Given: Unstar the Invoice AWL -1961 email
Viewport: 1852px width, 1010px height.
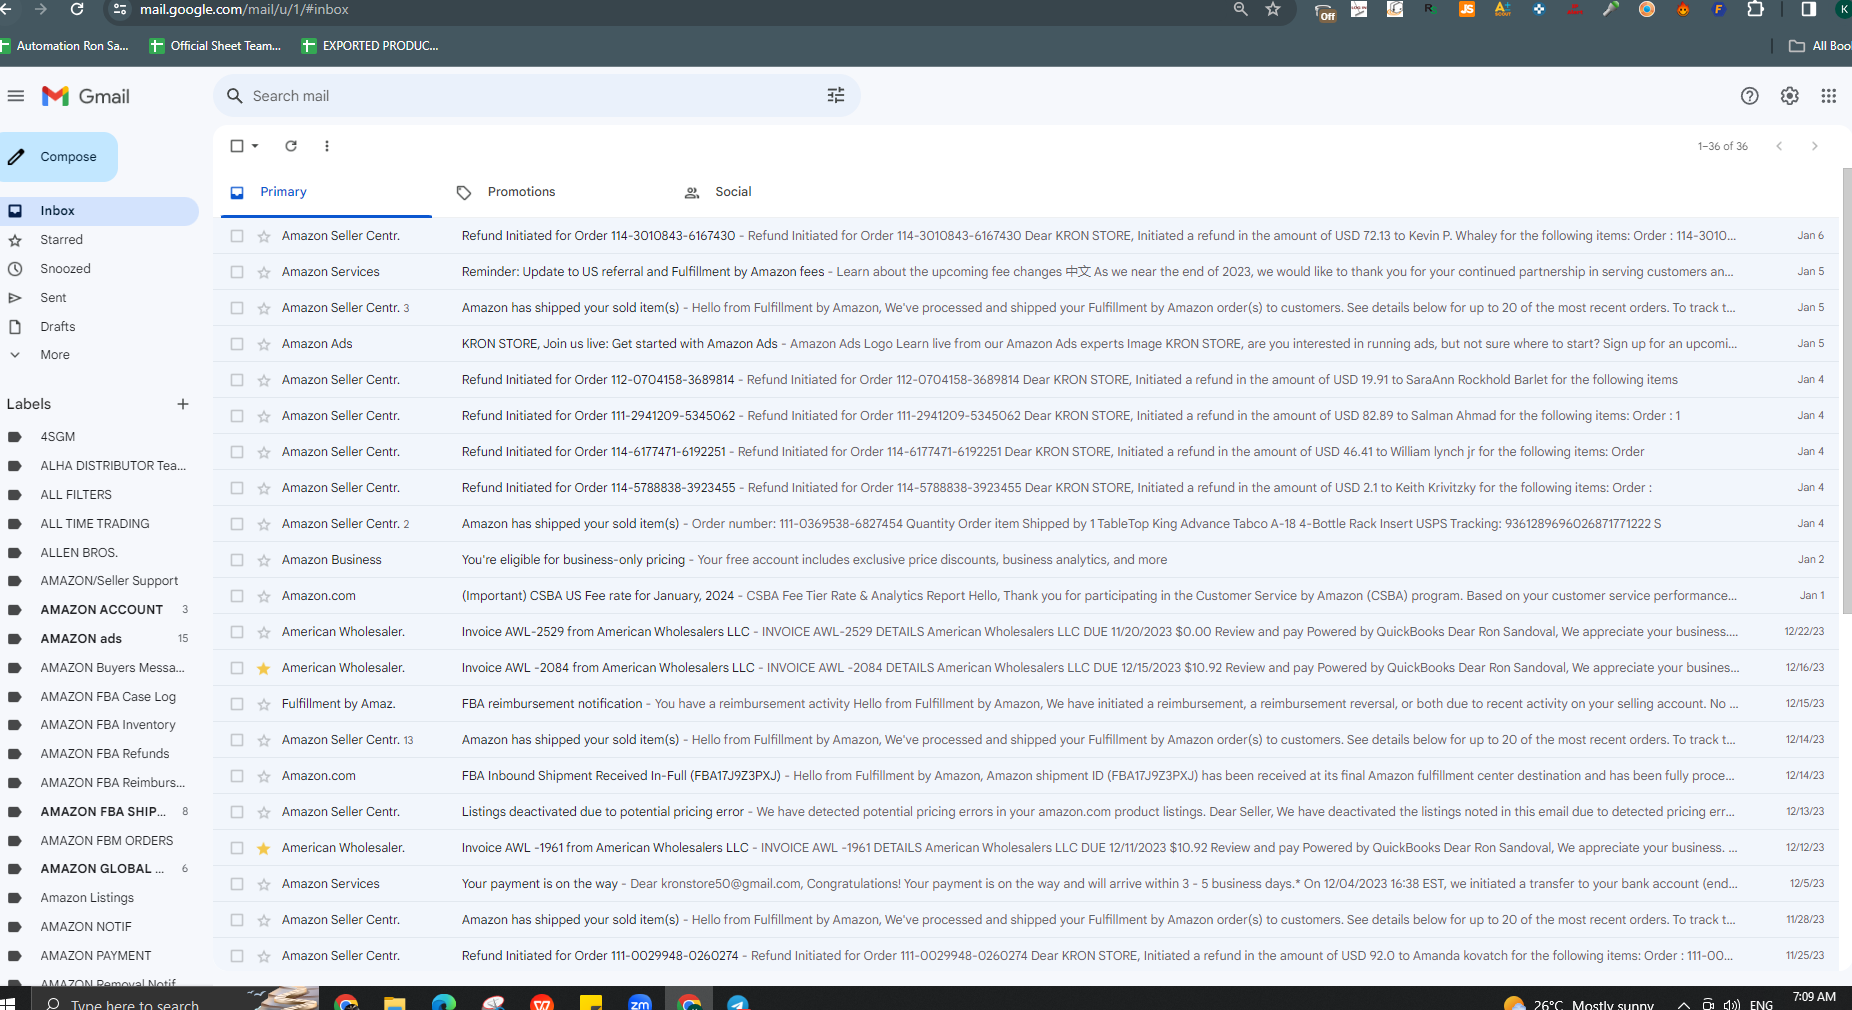Looking at the screenshot, I should [264, 848].
